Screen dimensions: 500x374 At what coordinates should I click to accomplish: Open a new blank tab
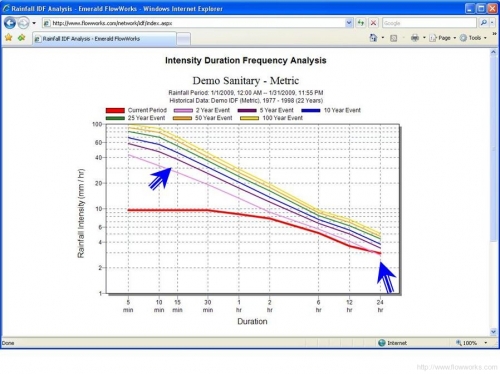pos(183,39)
